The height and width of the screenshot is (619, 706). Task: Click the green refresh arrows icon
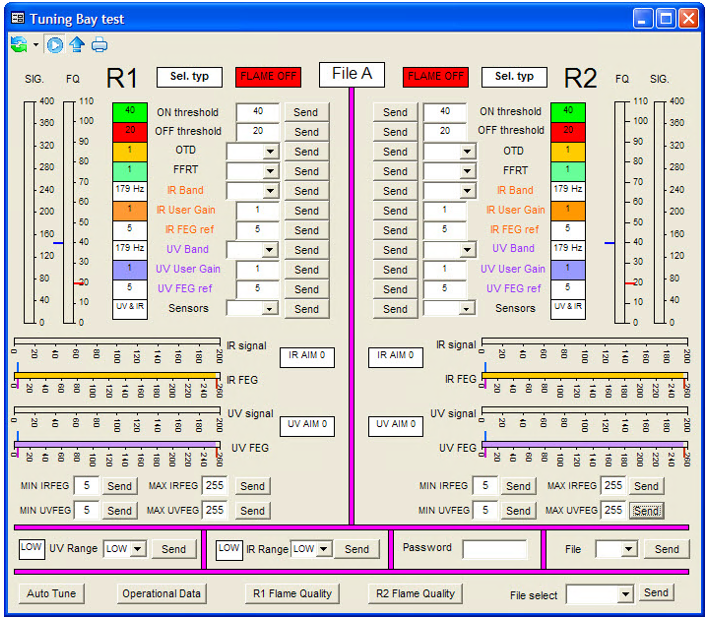coord(19,45)
